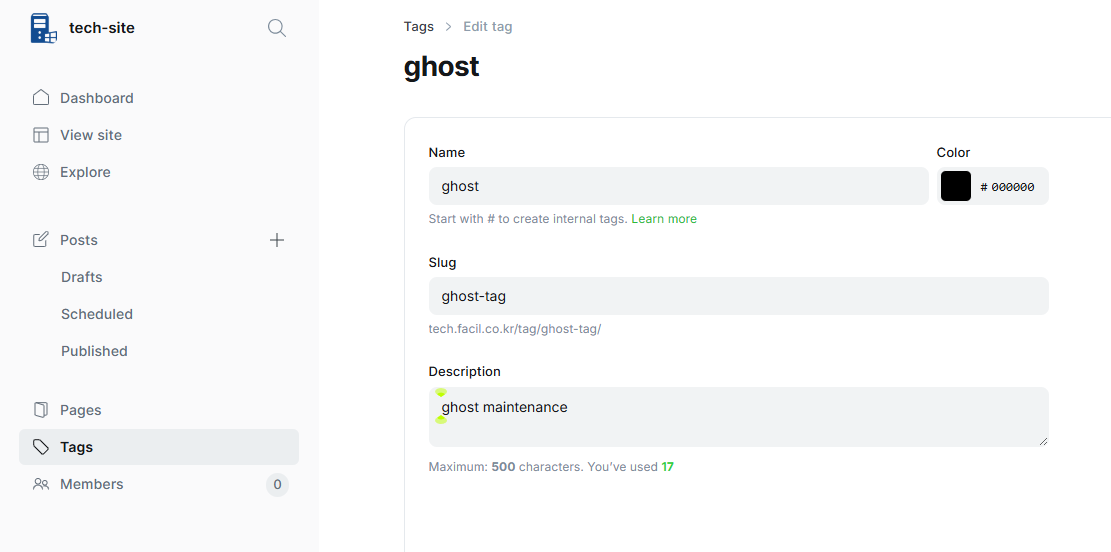This screenshot has height=552, width=1111.
Task: Click the Posts pencil icon
Action: click(41, 240)
